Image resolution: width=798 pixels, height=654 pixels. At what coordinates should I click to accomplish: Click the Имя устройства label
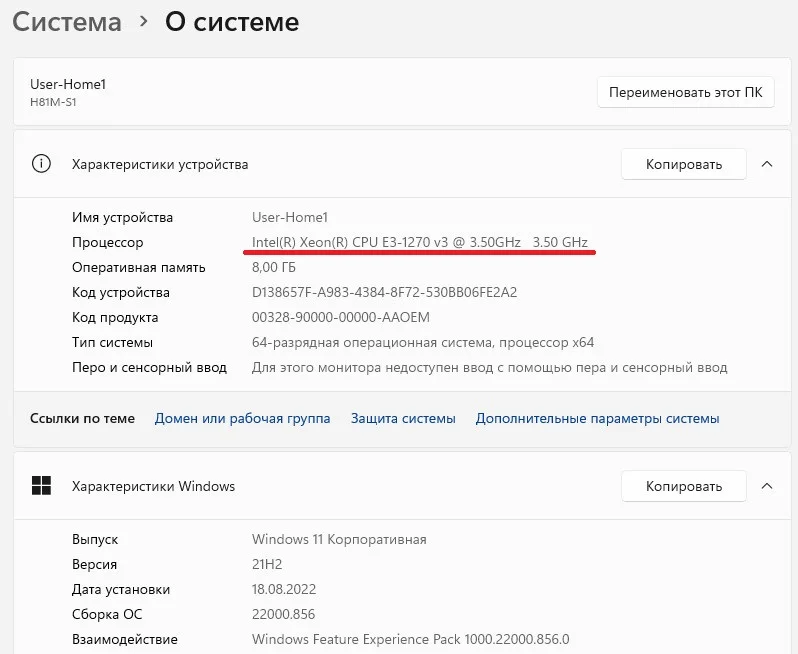point(122,217)
